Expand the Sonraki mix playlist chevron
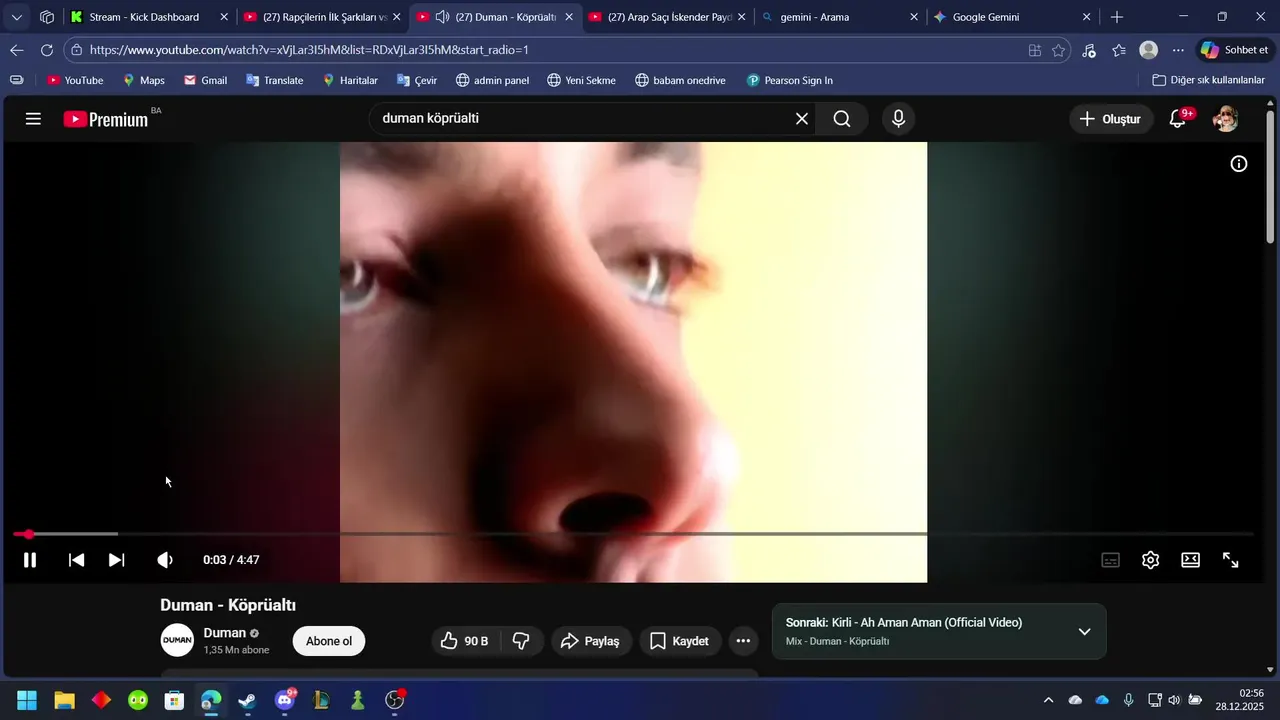The width and height of the screenshot is (1280, 720). [x=1084, y=632]
